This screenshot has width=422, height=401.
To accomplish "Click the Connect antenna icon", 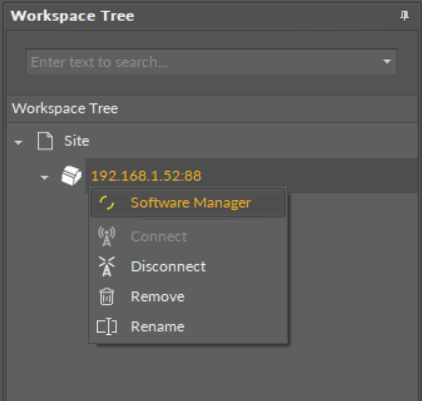I will coord(107,236).
